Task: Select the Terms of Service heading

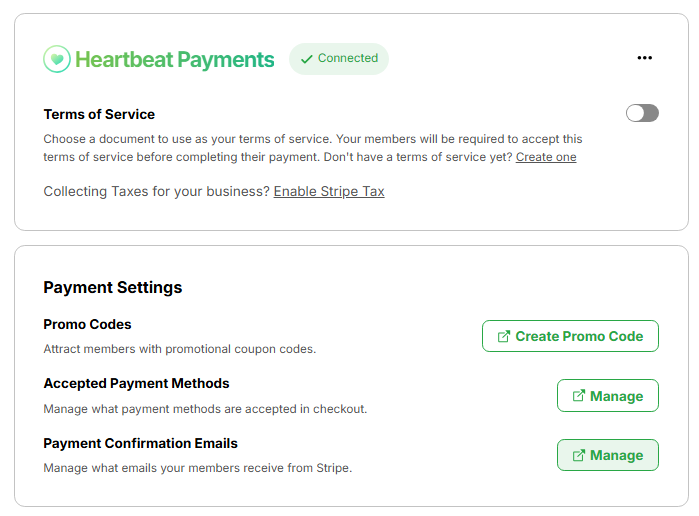Action: coord(99,114)
